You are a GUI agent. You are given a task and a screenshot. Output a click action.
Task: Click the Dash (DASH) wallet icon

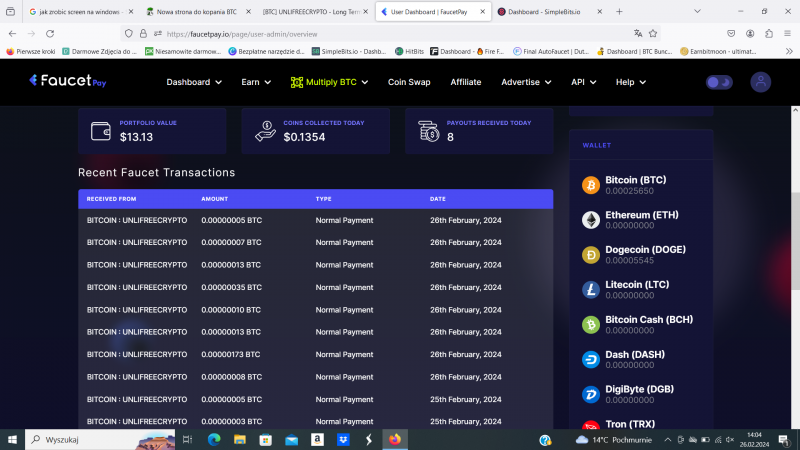591,359
